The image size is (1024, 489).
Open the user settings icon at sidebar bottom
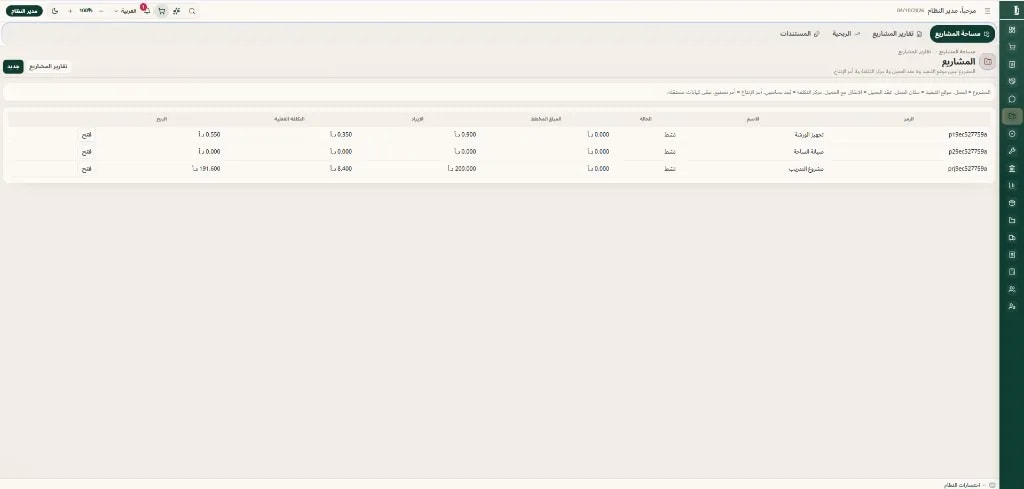coord(1012,306)
